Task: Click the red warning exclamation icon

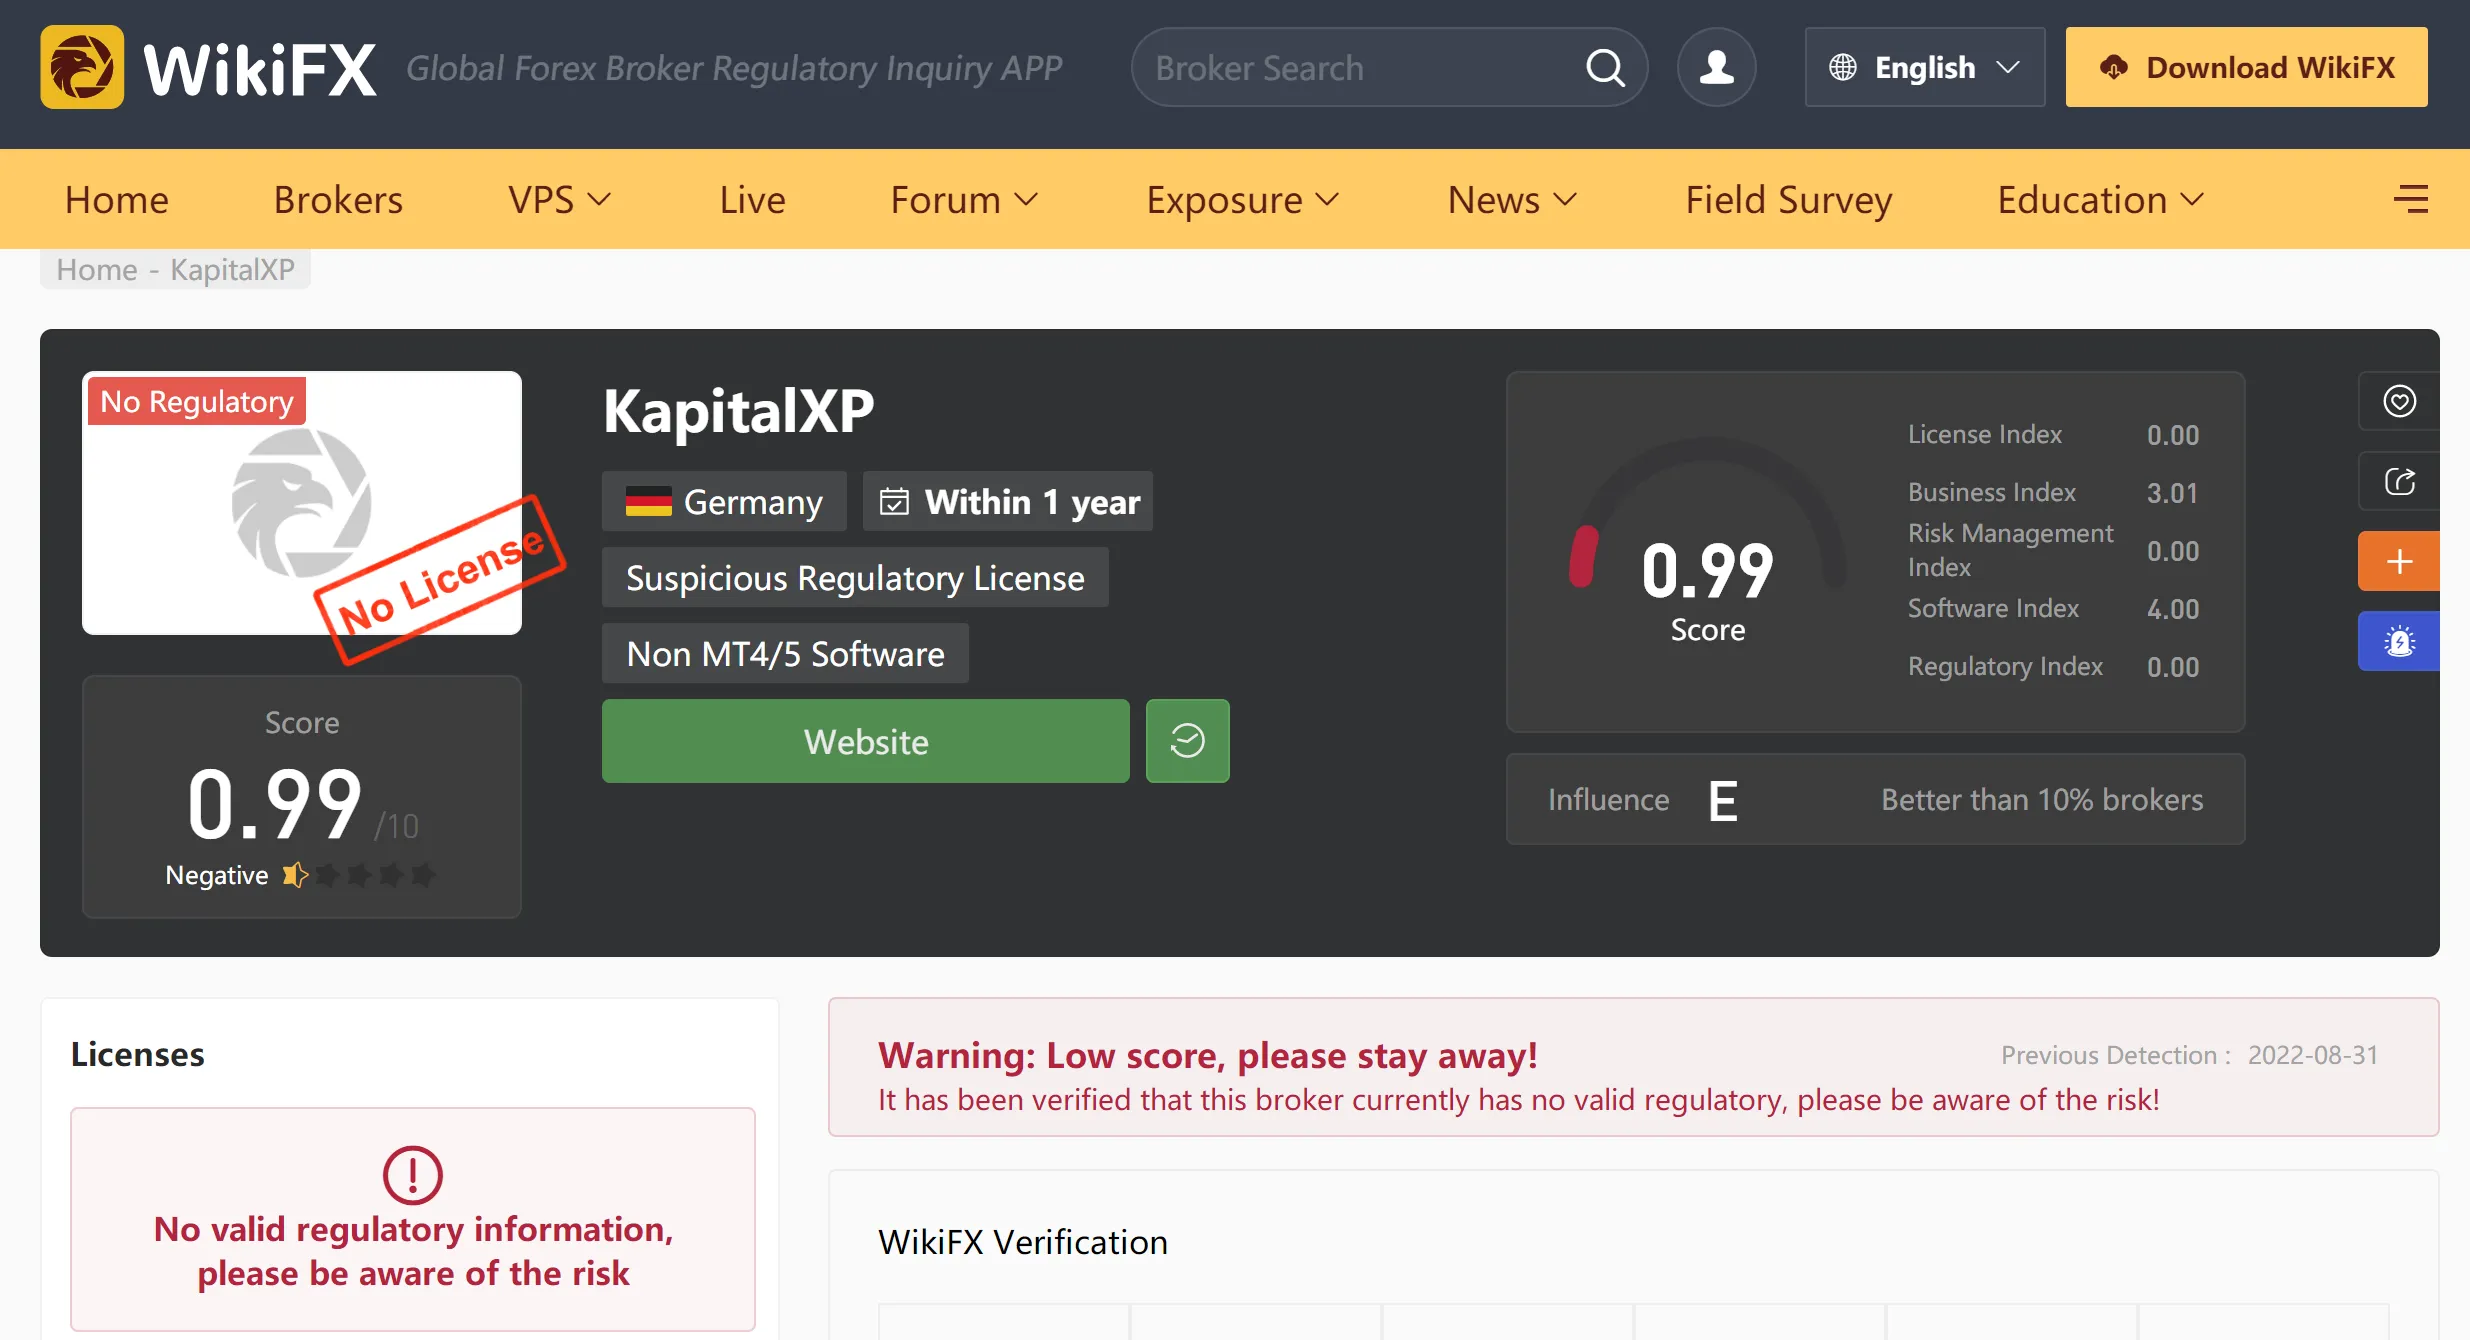Action: tap(412, 1175)
